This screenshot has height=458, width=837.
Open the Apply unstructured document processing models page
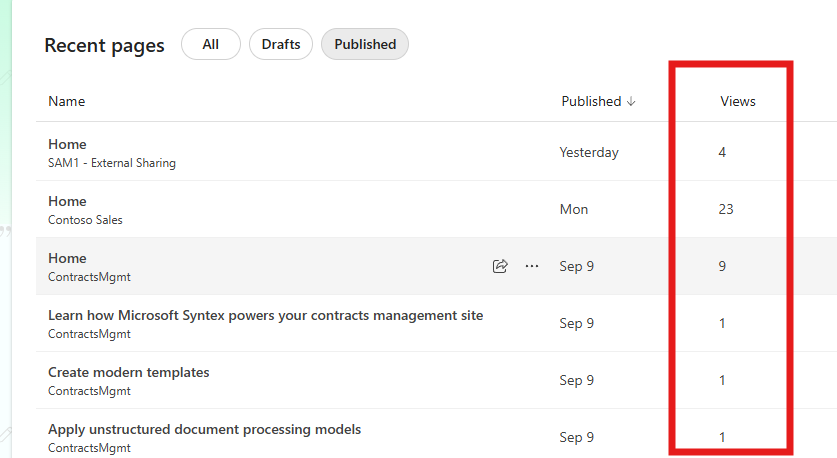point(204,429)
